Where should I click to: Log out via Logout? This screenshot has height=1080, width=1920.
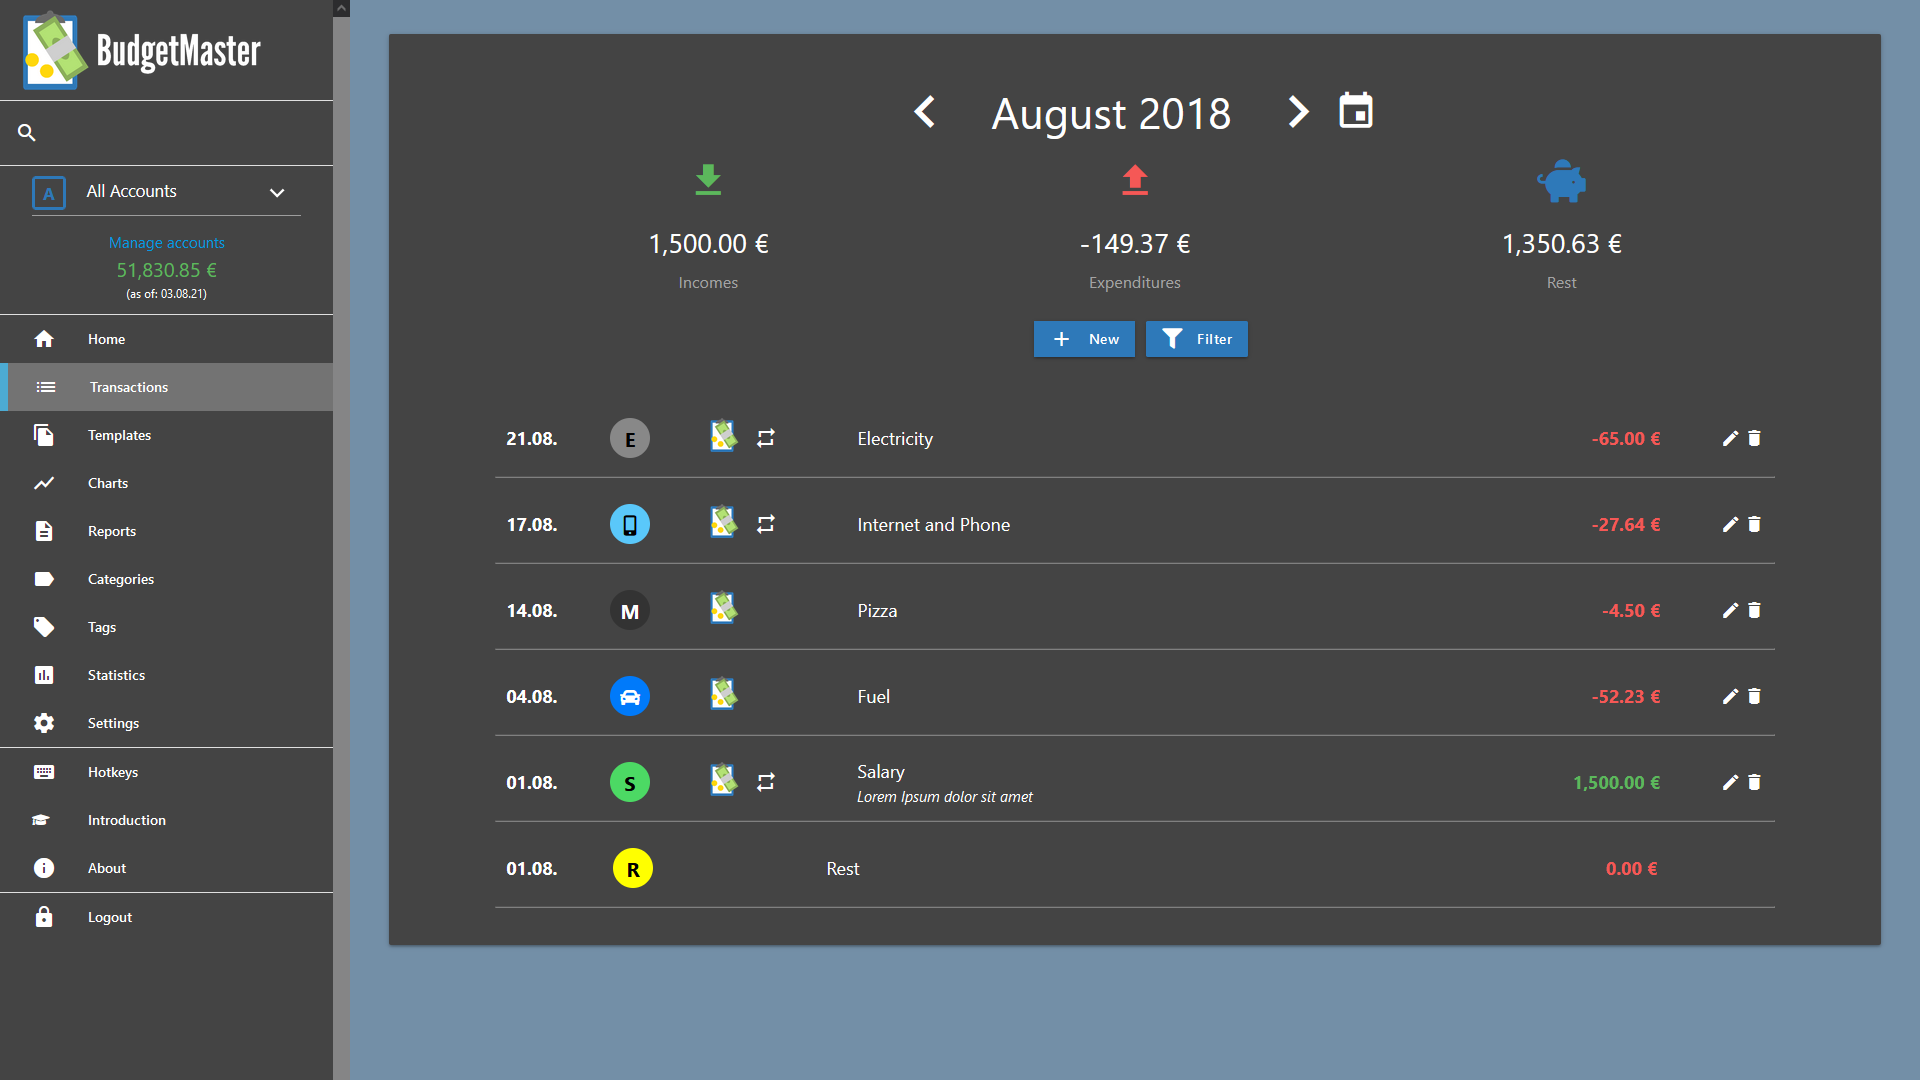click(166, 918)
